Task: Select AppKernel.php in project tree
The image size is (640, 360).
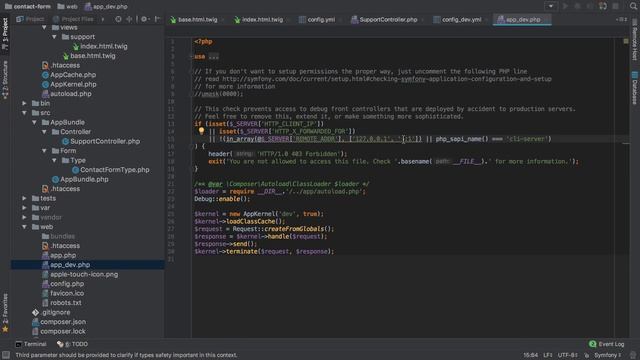Action: pos(73,84)
